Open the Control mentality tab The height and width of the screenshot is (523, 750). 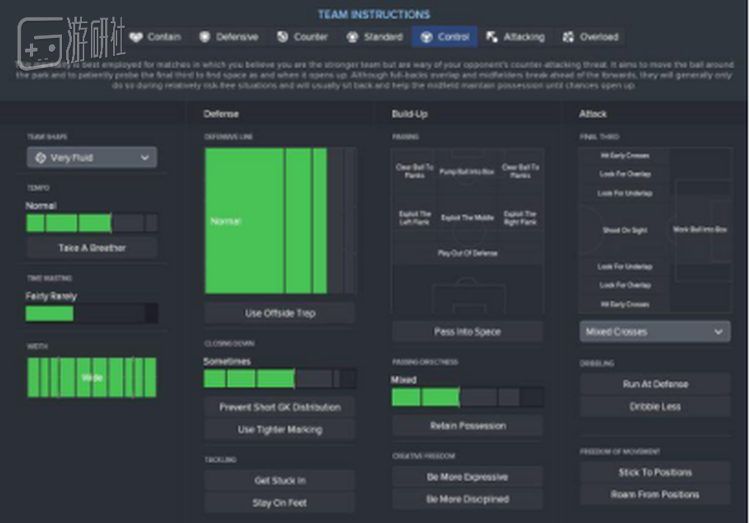tap(444, 37)
